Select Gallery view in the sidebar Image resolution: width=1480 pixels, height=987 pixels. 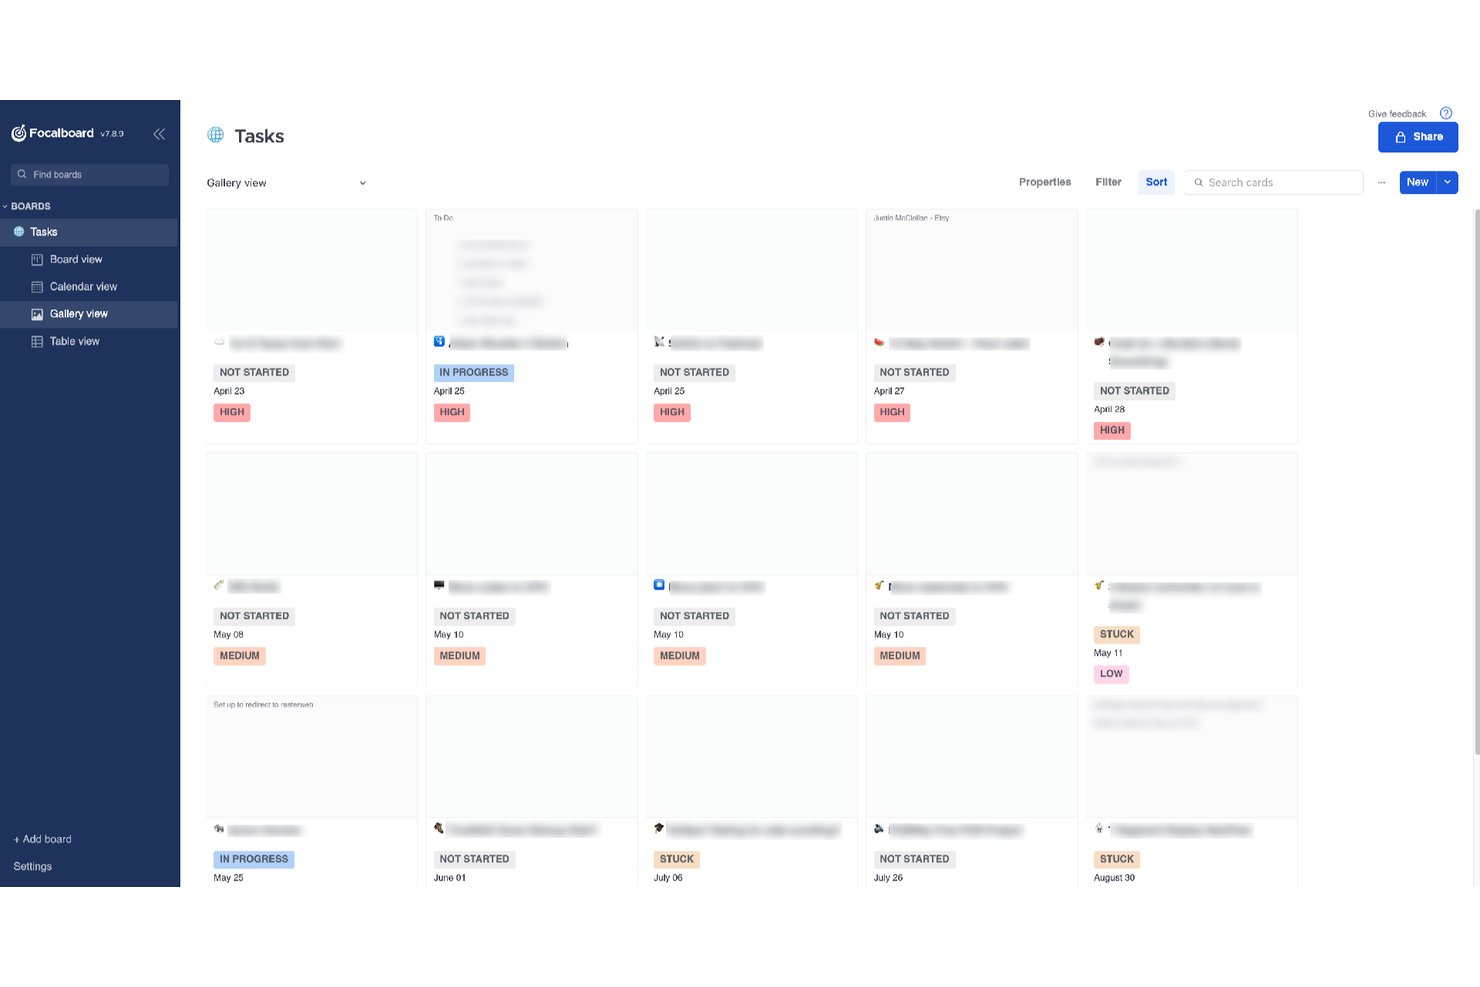[89, 314]
